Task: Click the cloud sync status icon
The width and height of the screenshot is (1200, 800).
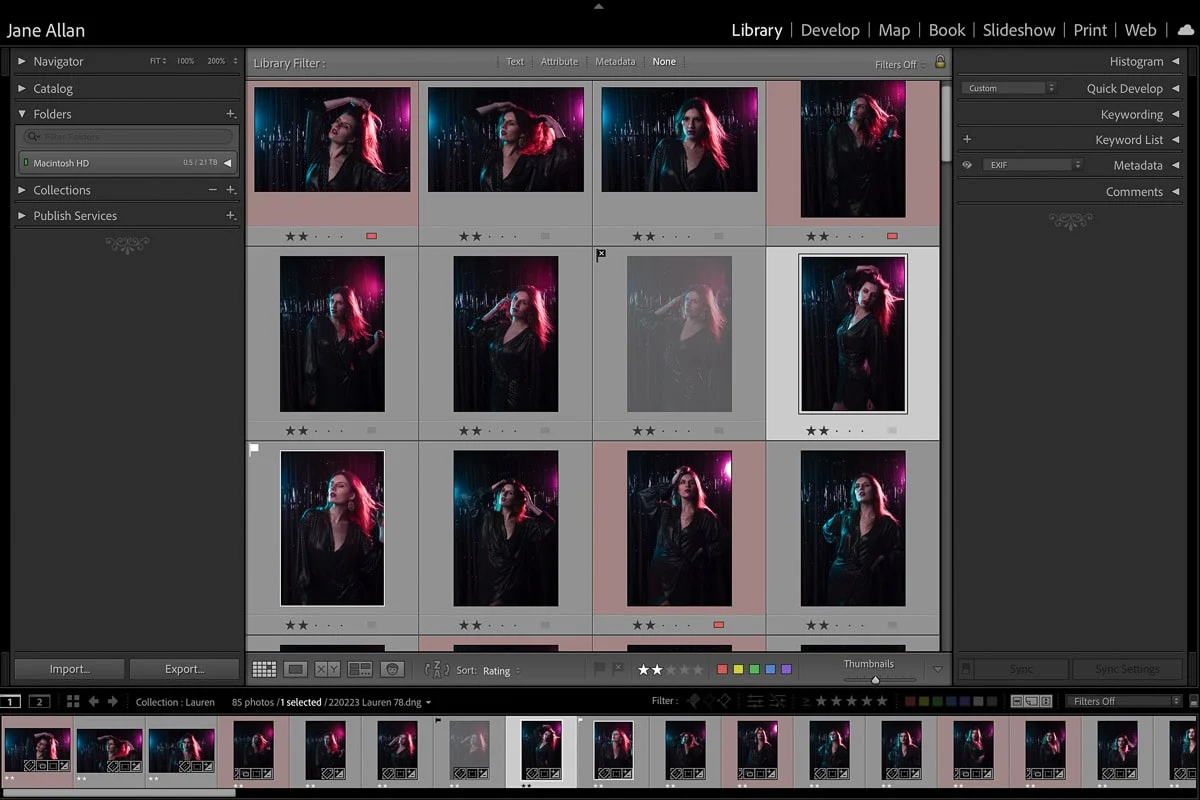Action: click(1185, 30)
